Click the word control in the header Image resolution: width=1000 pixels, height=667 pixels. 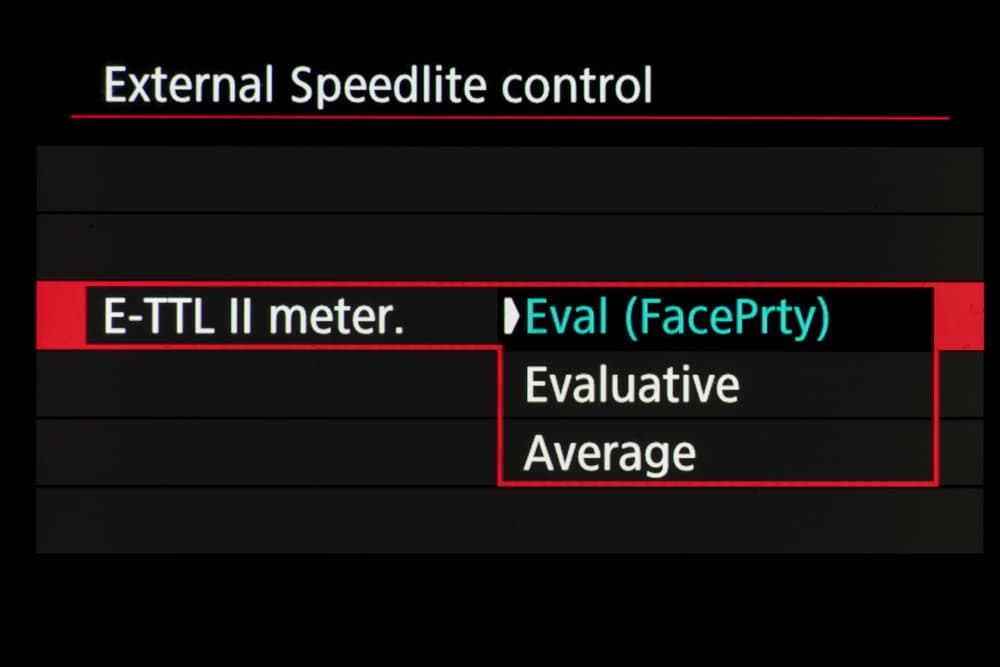click(577, 85)
